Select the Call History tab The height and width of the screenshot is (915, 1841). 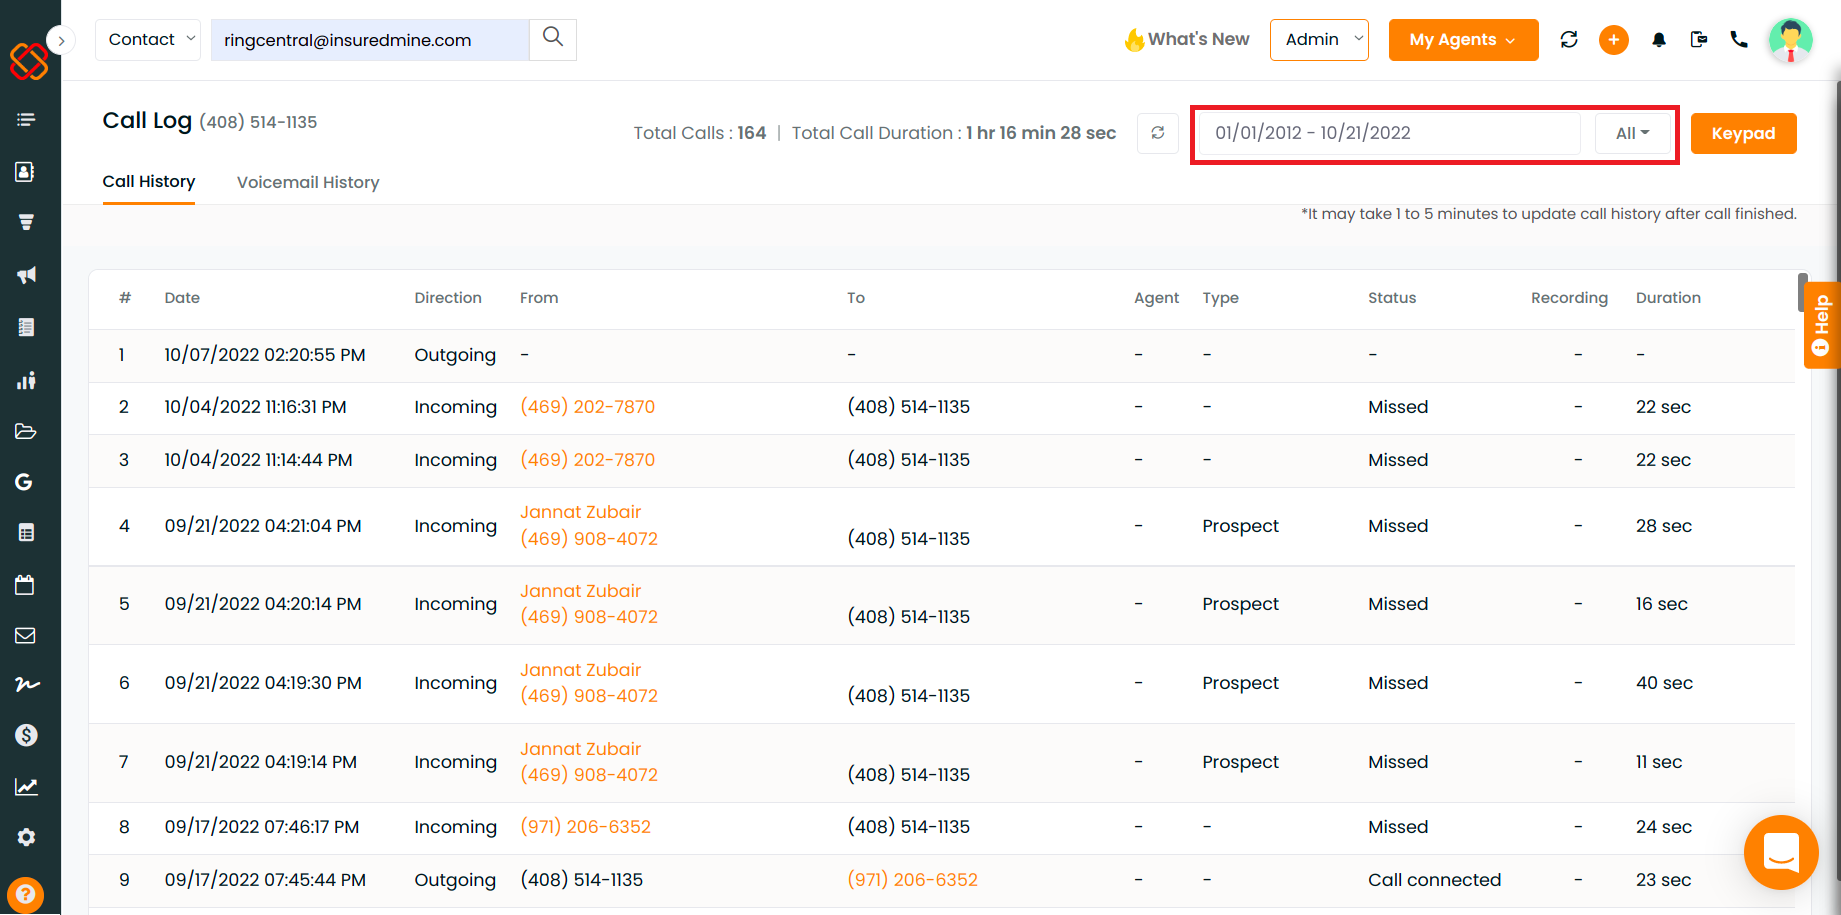click(x=149, y=182)
